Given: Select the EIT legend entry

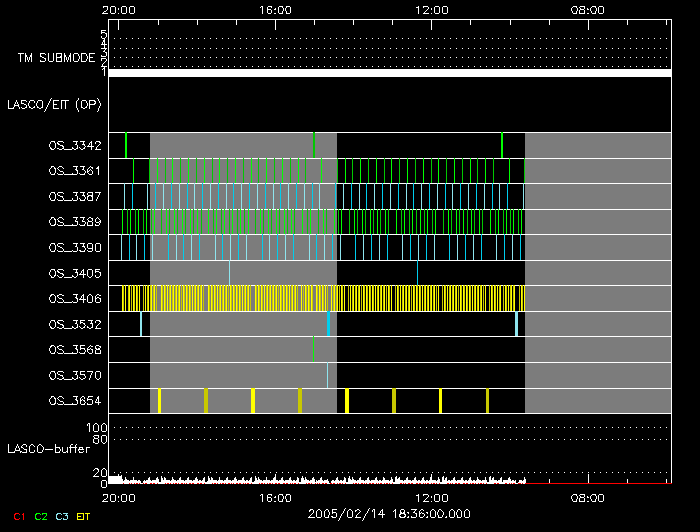Looking at the screenshot, I should pyautogui.click(x=84, y=516).
